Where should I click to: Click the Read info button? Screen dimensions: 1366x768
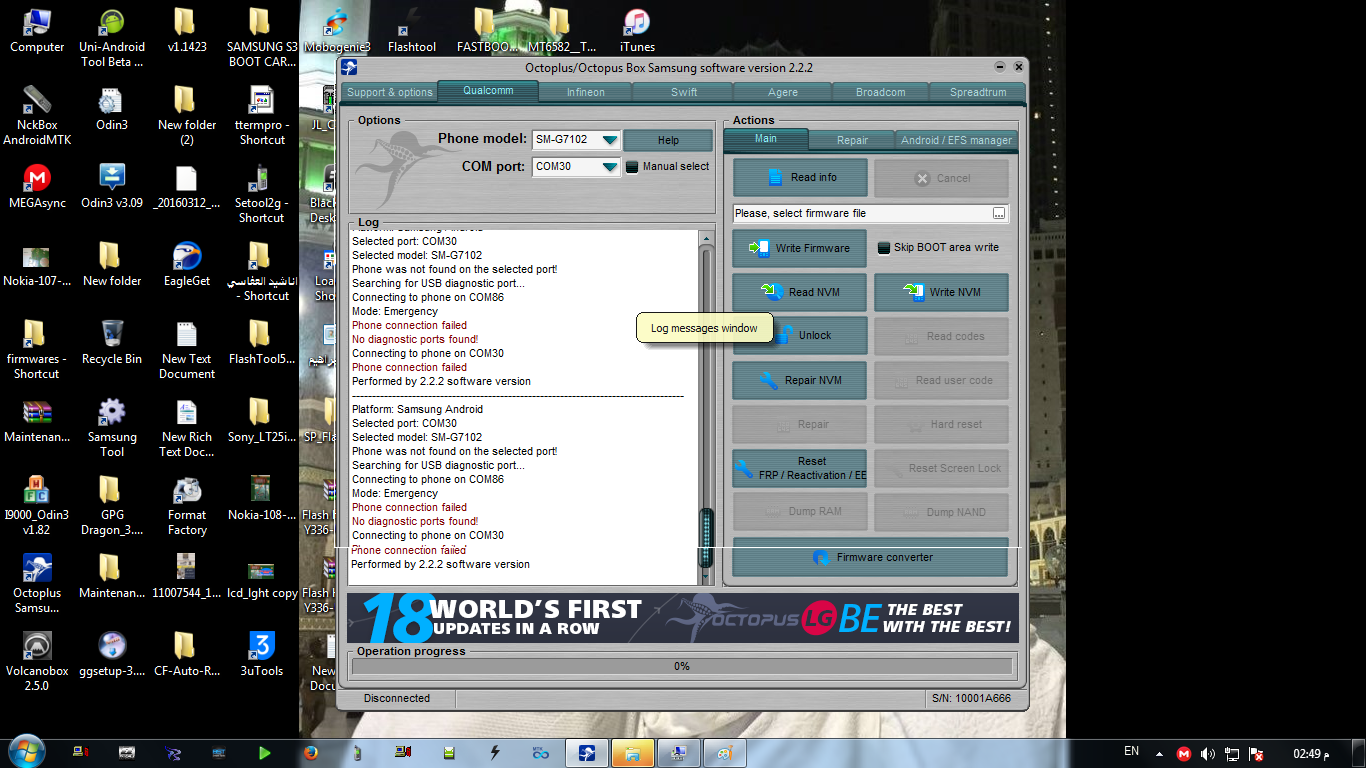pyautogui.click(x=800, y=178)
